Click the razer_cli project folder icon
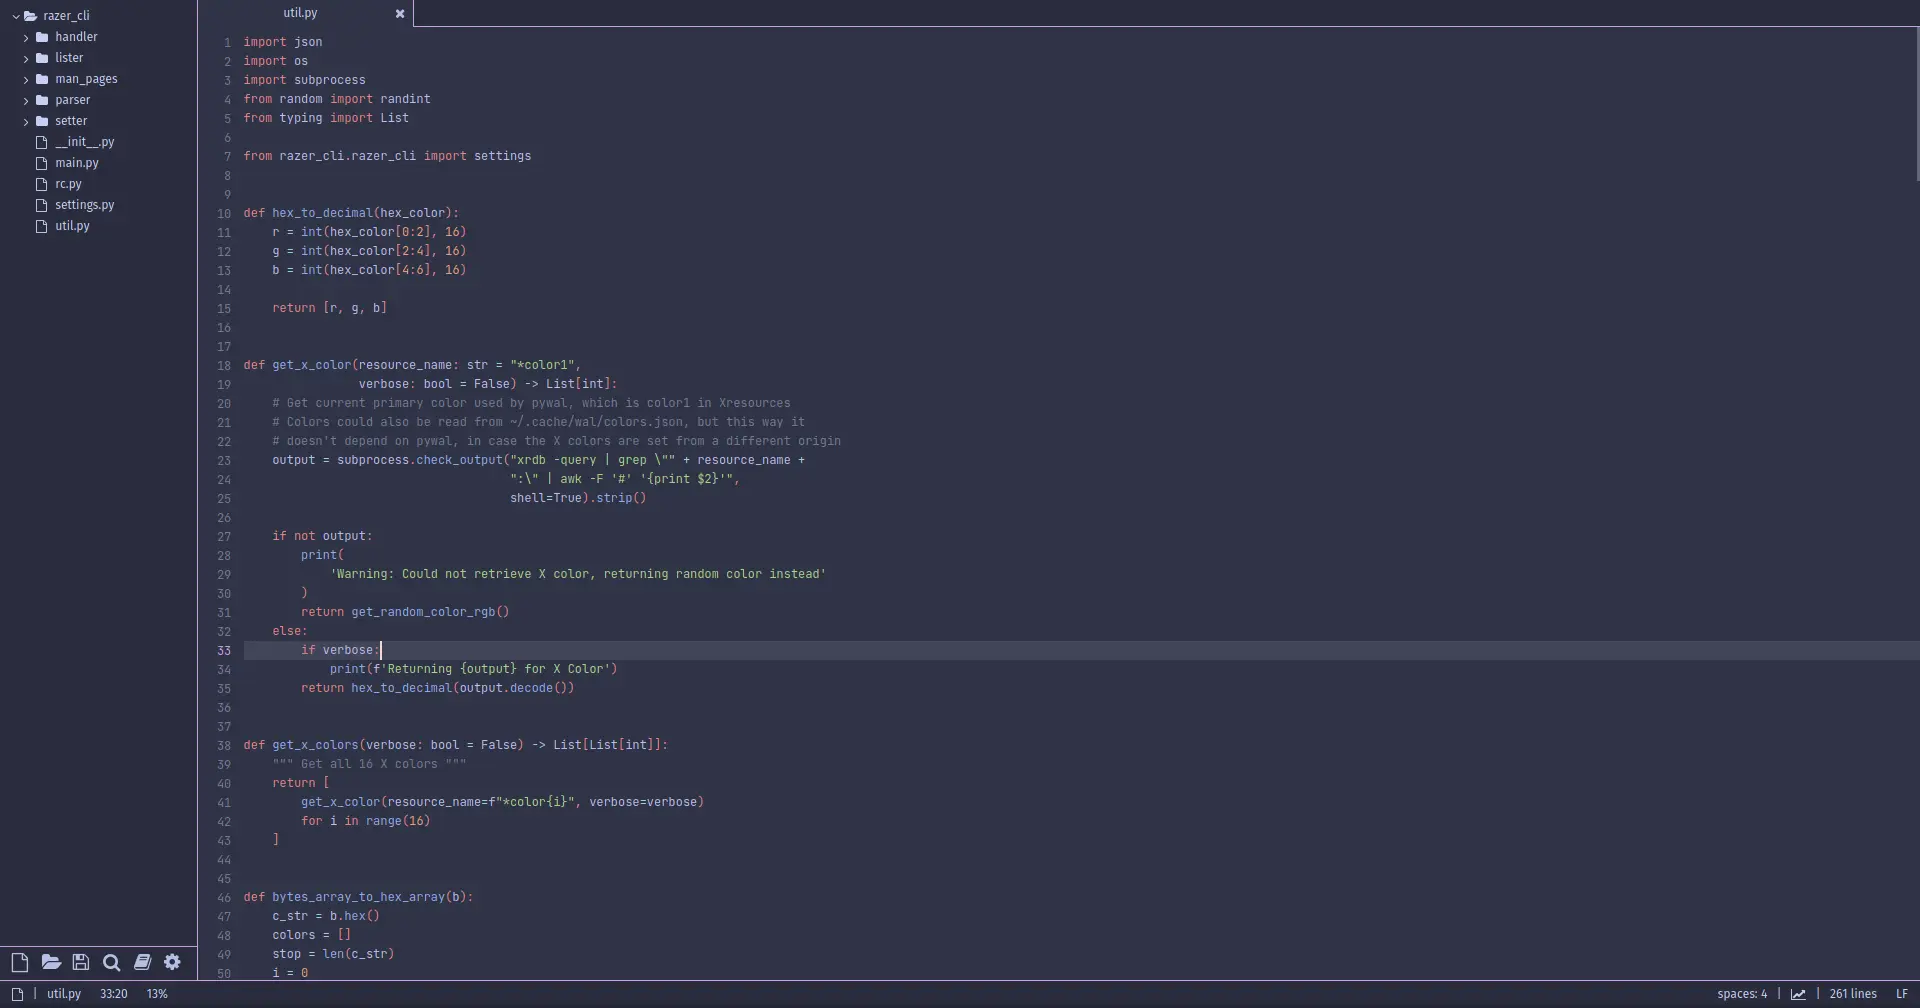Image resolution: width=1920 pixels, height=1008 pixels. [29, 15]
